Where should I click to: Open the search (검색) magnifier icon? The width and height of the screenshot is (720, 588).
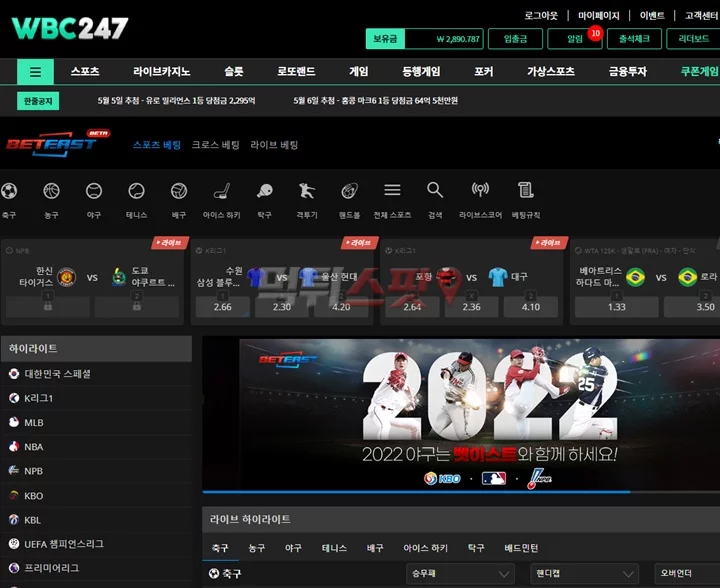(x=435, y=190)
